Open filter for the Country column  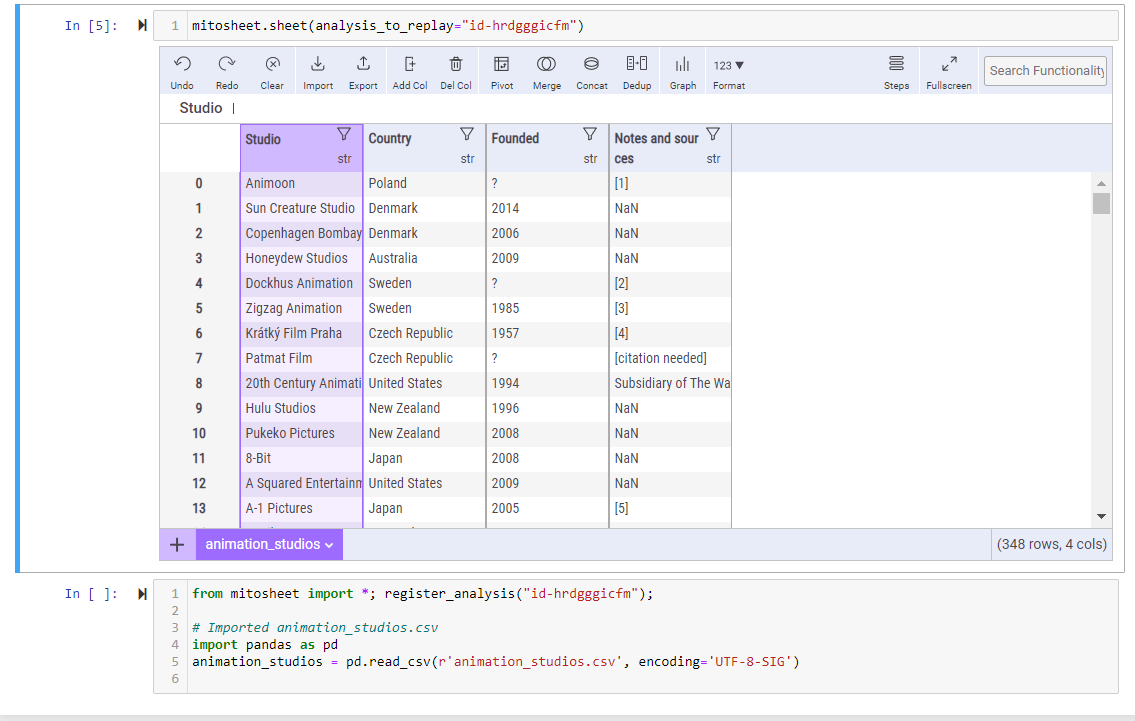(x=467, y=134)
